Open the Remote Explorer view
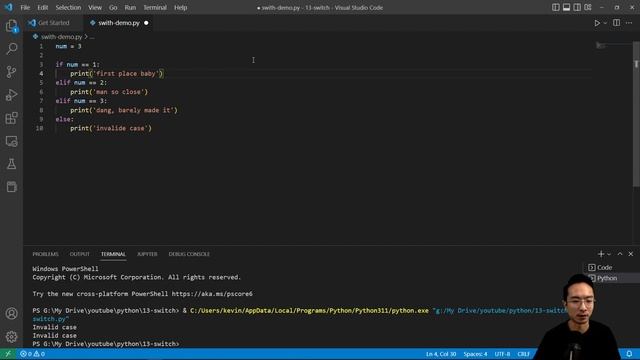Screen dimensions: 640x360 pos(11,141)
